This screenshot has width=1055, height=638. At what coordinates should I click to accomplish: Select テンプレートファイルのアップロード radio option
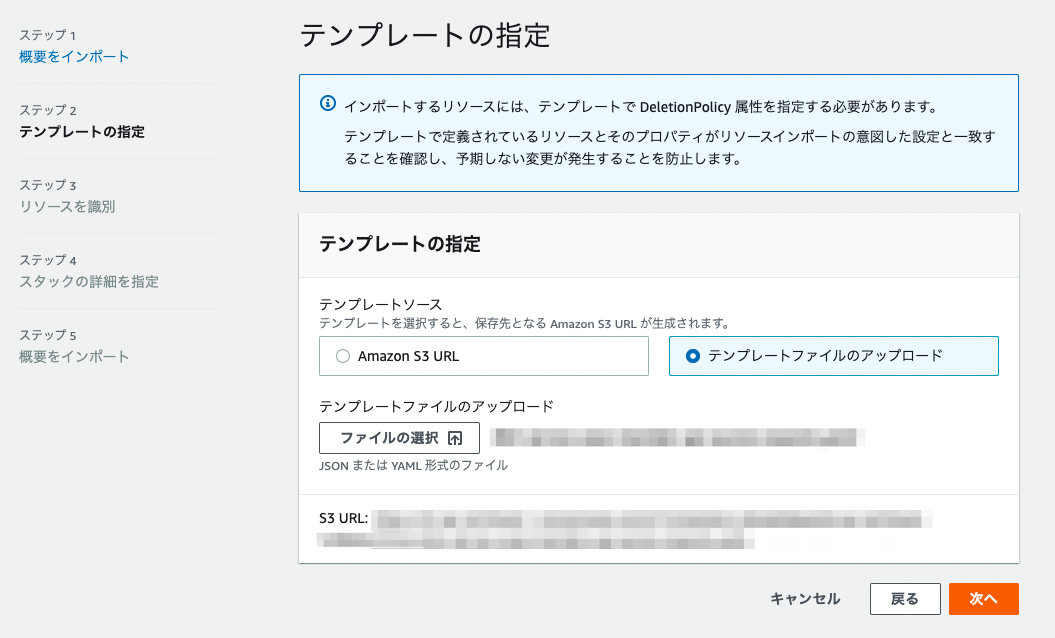pyautogui.click(x=692, y=355)
